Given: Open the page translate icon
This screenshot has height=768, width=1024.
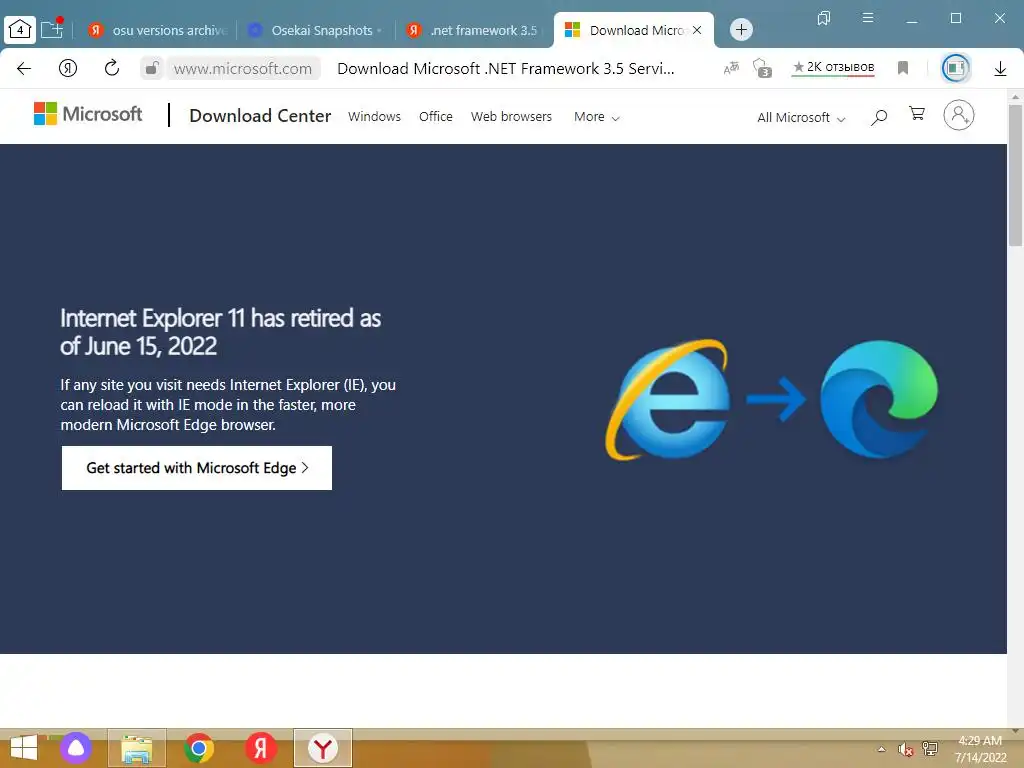Looking at the screenshot, I should pos(731,67).
